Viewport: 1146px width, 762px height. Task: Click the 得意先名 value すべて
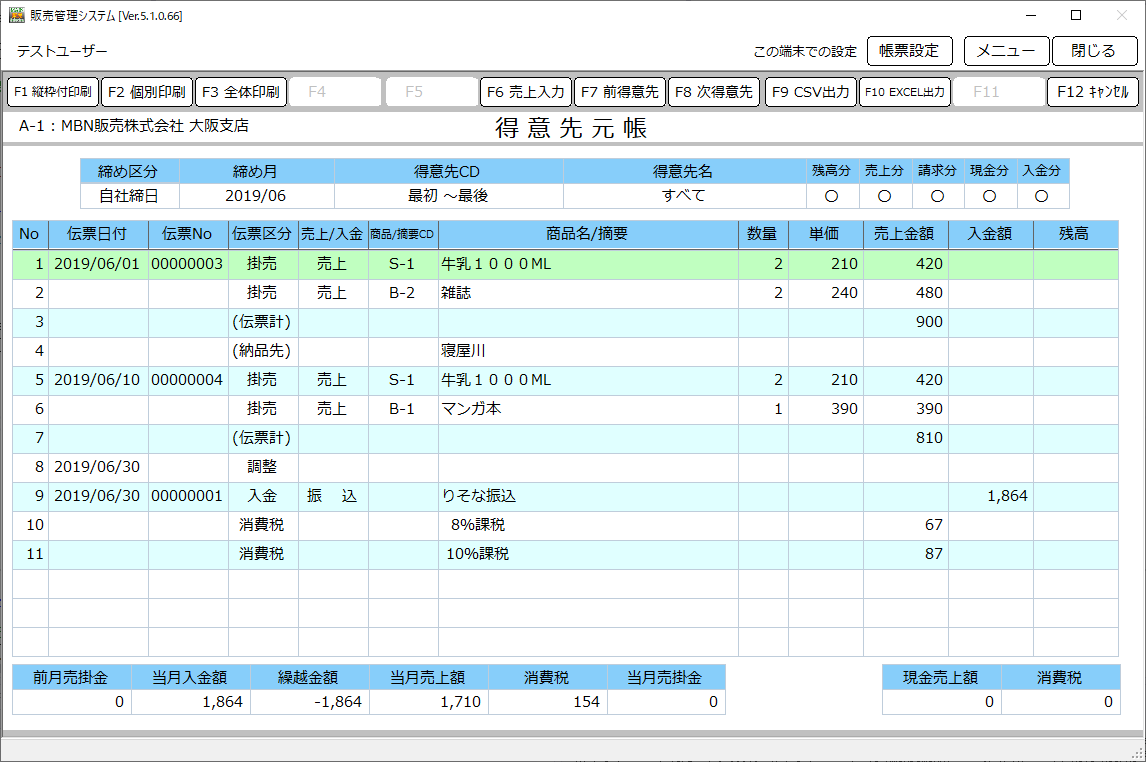pyautogui.click(x=684, y=196)
